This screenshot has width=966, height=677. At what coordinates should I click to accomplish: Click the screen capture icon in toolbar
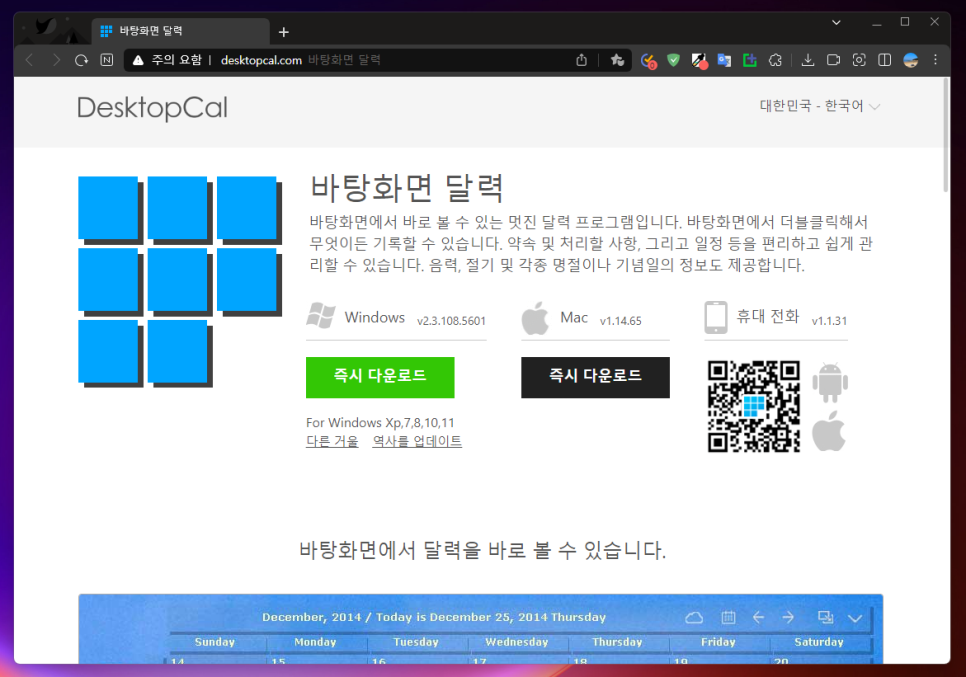(x=859, y=60)
